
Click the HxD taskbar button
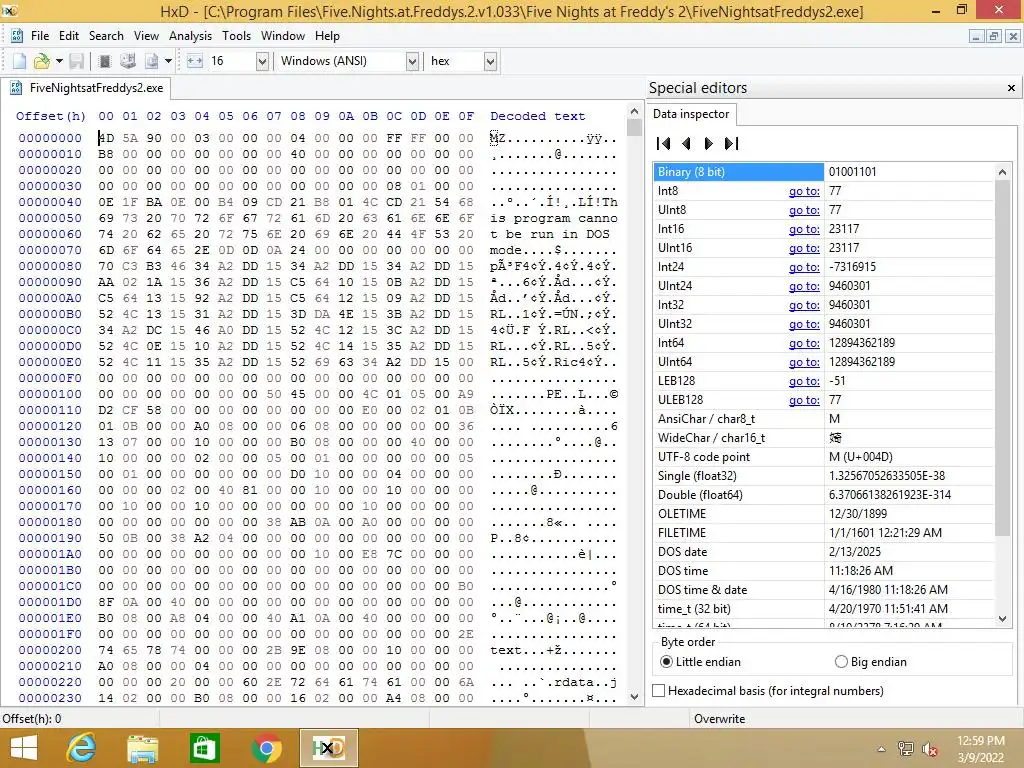[x=328, y=748]
